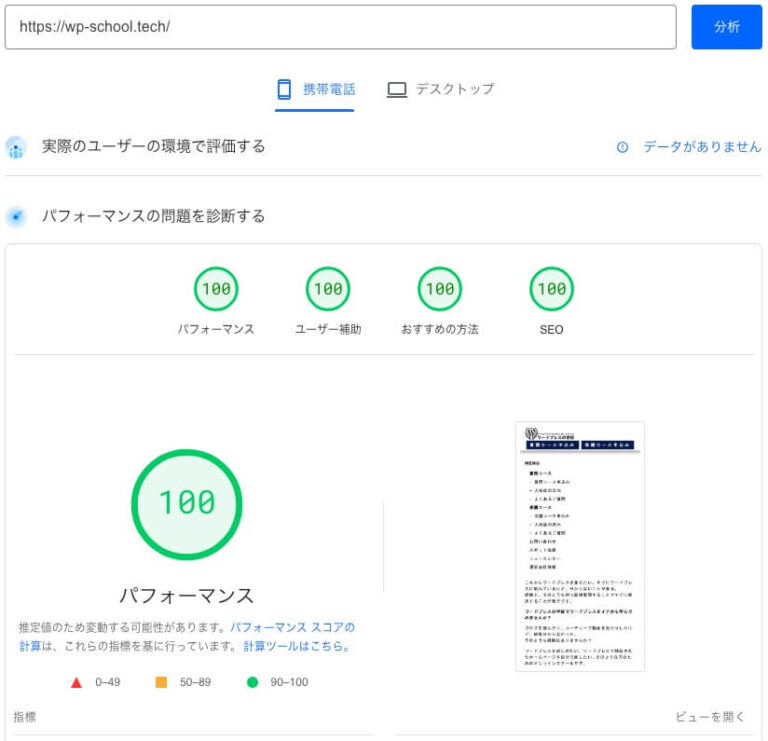This screenshot has height=741, width=768.
Task: Click the mobile phone icon in tabs
Action: point(284,89)
